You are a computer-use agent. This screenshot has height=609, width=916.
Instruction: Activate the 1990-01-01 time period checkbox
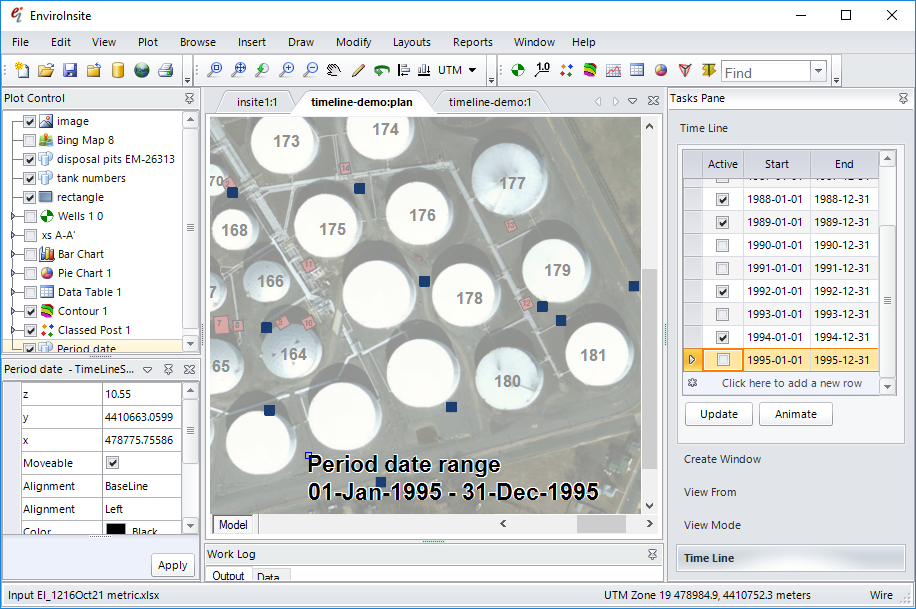723,245
